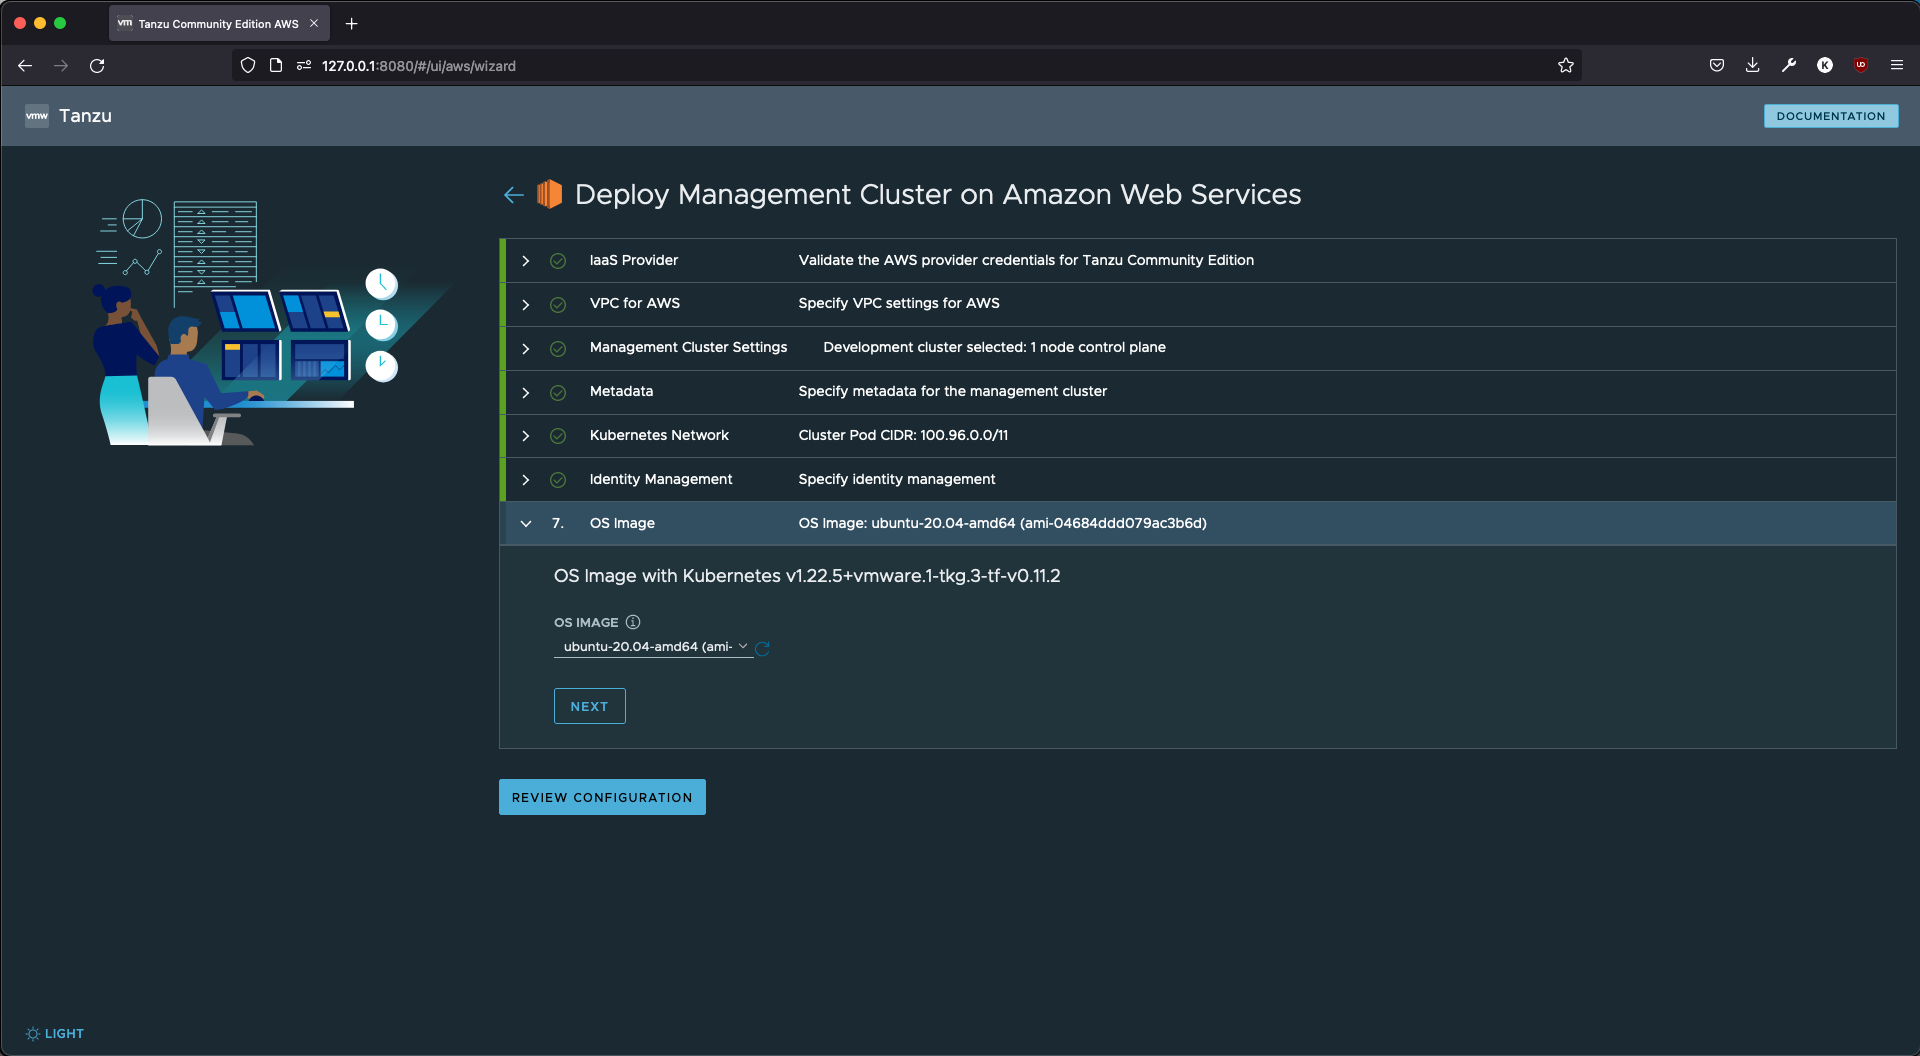Screen dimensions: 1920x1056
Task: Open the K profile extension icon
Action: (1825, 66)
